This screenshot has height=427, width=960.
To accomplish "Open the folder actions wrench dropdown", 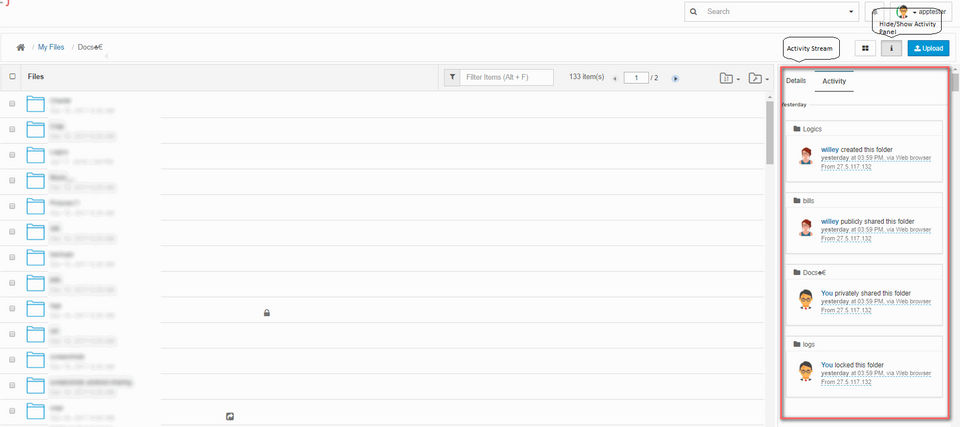I will pos(758,78).
